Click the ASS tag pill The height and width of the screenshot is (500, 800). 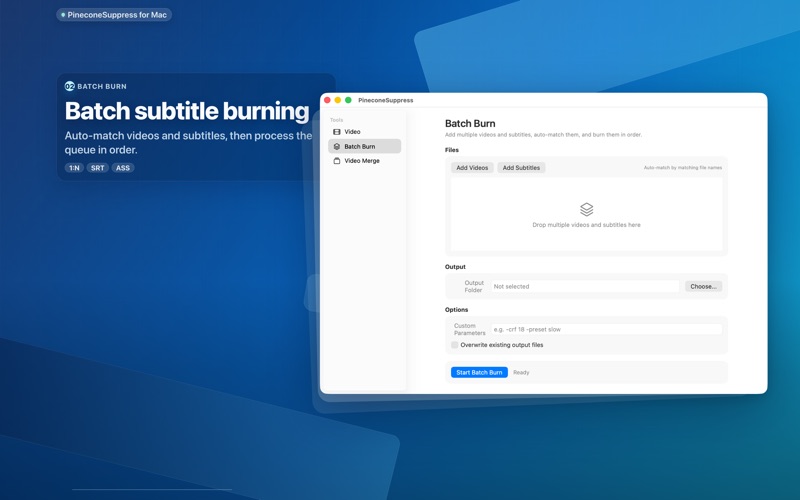click(x=122, y=168)
